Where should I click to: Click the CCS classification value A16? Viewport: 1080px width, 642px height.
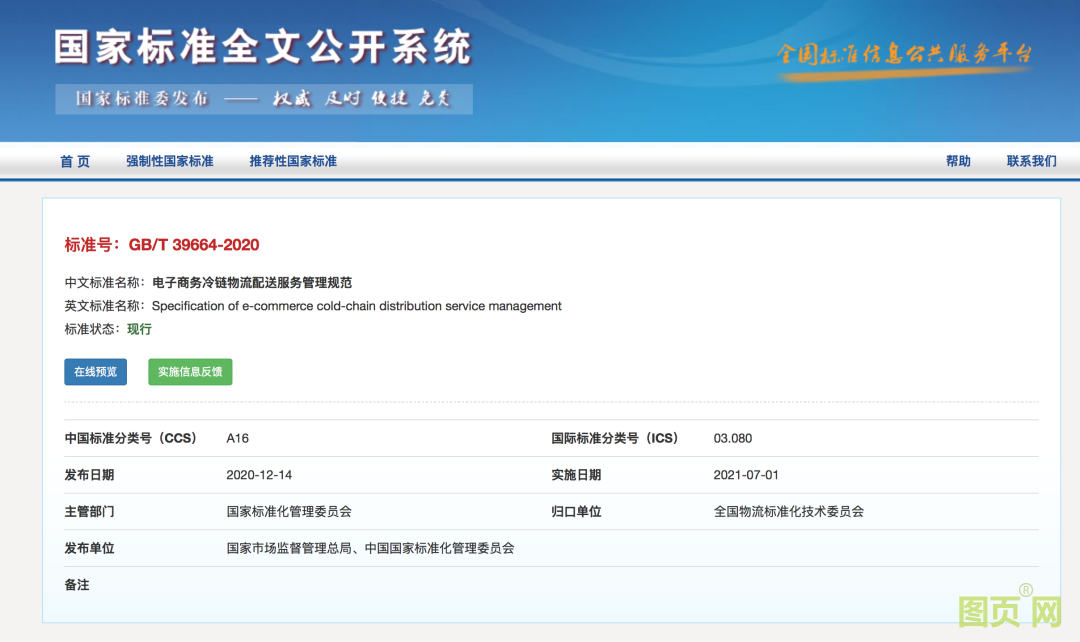coord(238,438)
